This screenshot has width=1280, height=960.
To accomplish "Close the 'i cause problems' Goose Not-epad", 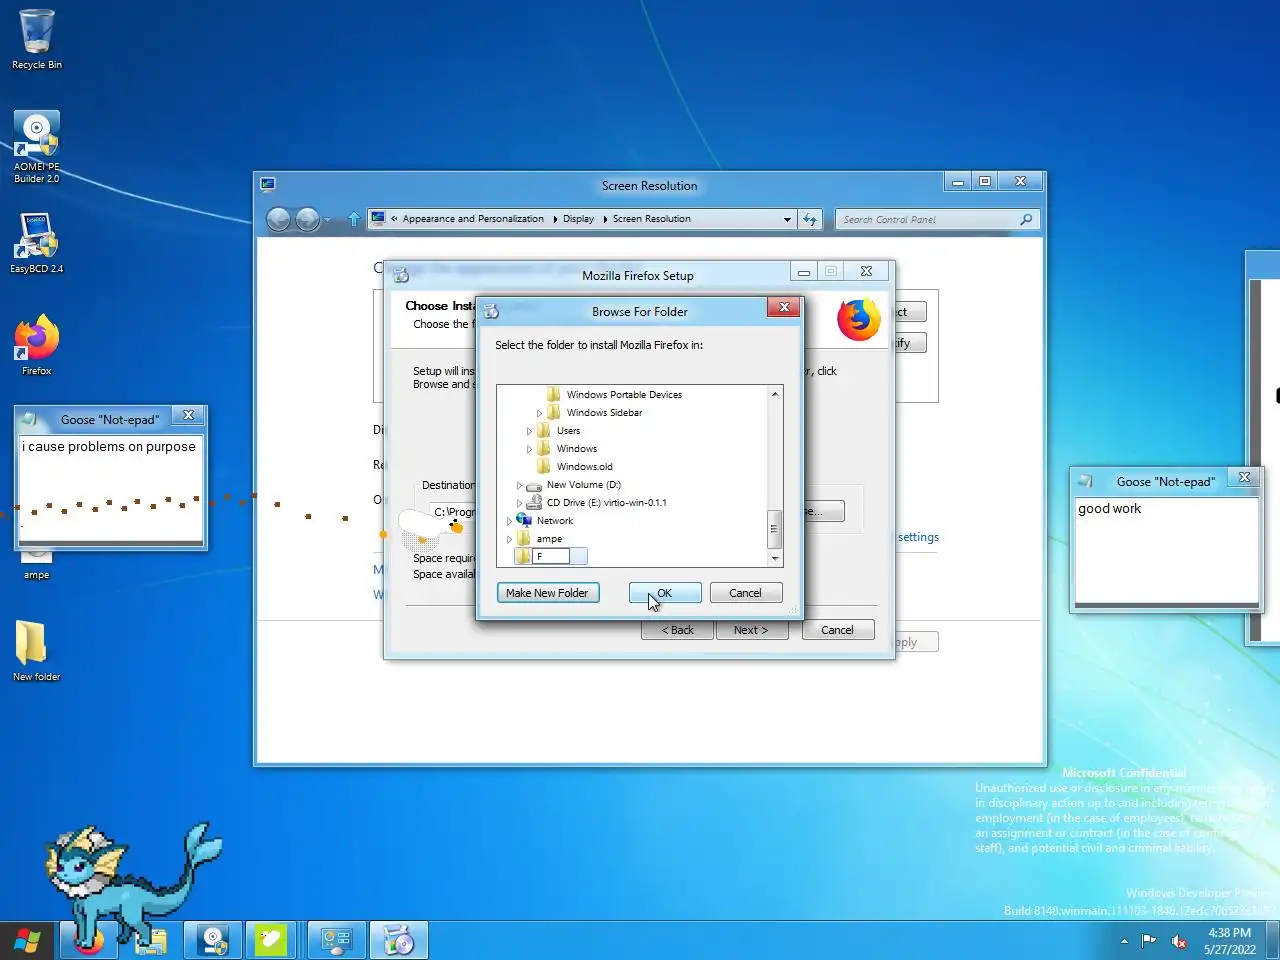I will [188, 415].
